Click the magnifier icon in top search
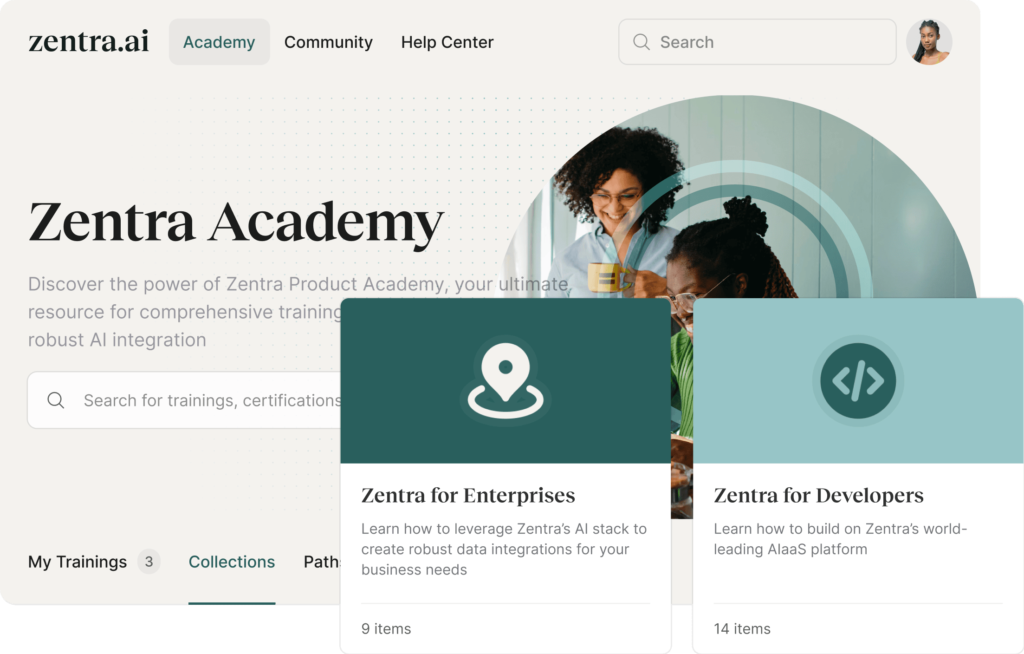The height and width of the screenshot is (654, 1024). [641, 42]
